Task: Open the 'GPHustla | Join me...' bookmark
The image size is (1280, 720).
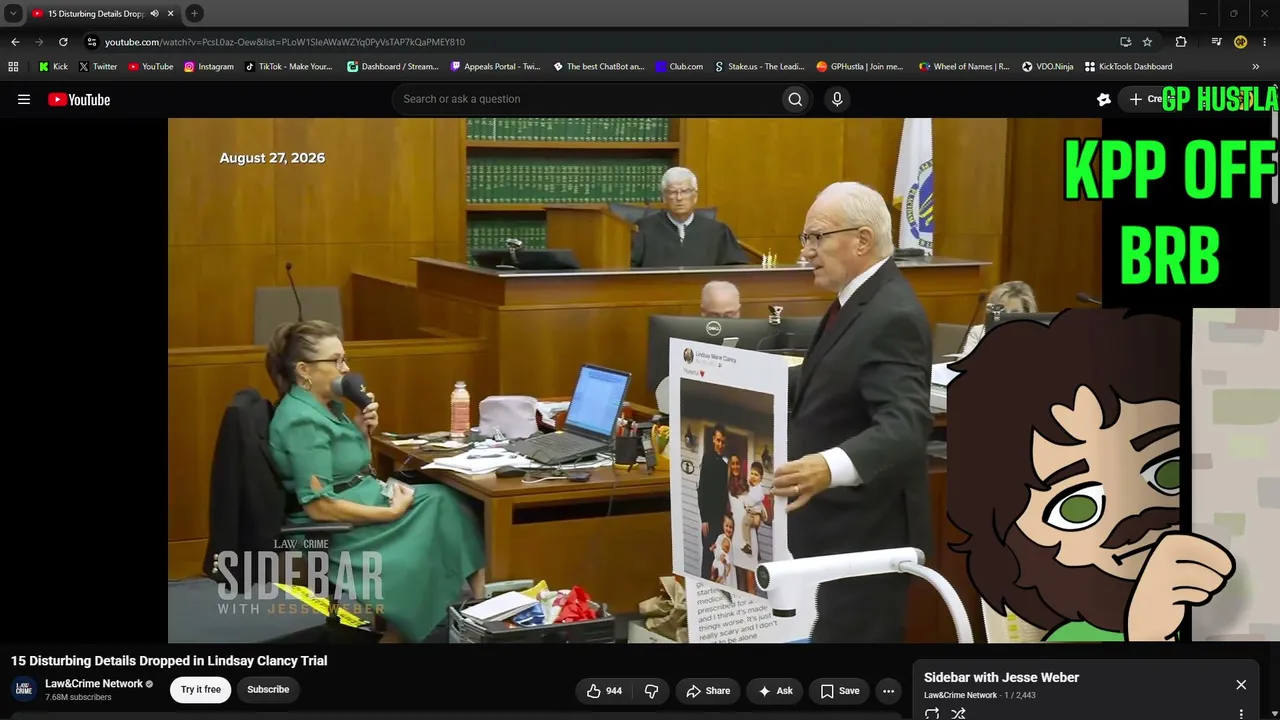Action: [859, 67]
